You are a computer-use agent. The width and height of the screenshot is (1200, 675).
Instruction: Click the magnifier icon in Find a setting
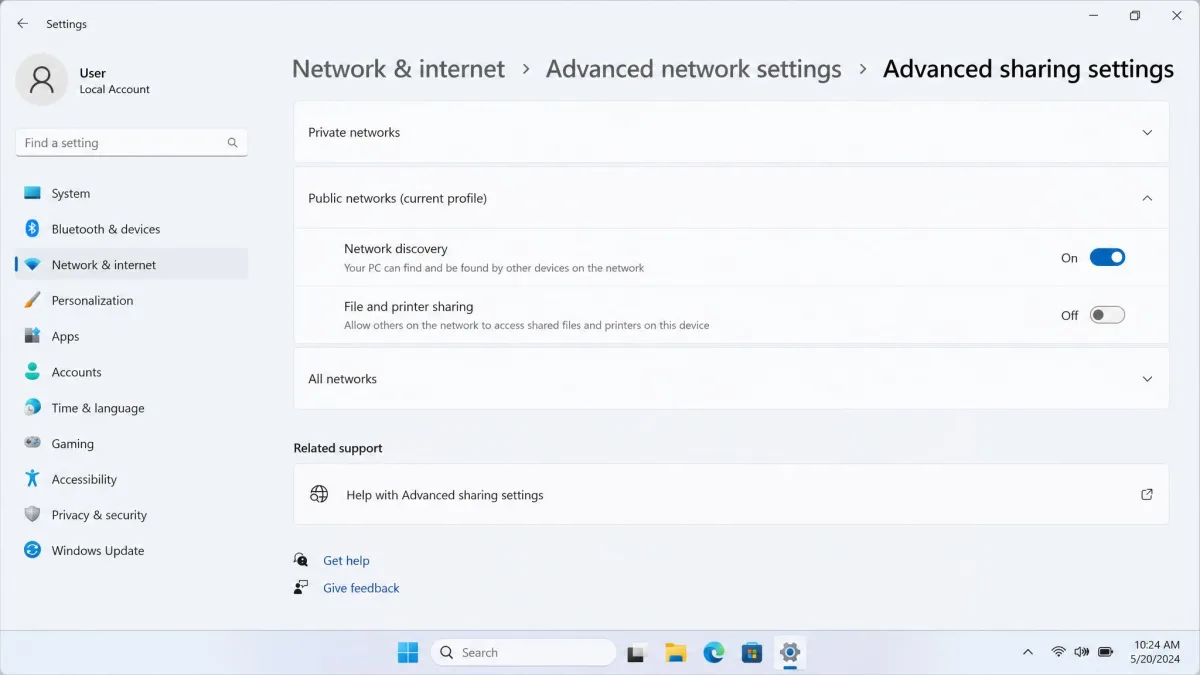[232, 143]
